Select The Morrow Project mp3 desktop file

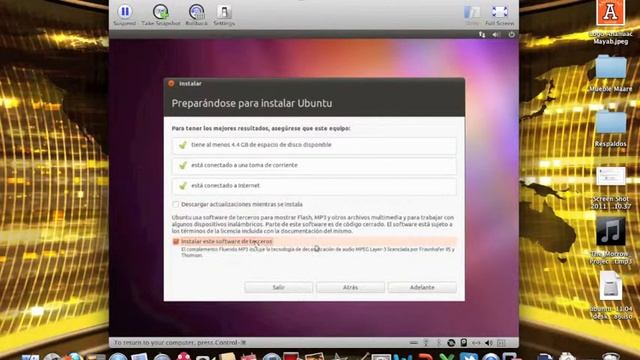(x=611, y=240)
